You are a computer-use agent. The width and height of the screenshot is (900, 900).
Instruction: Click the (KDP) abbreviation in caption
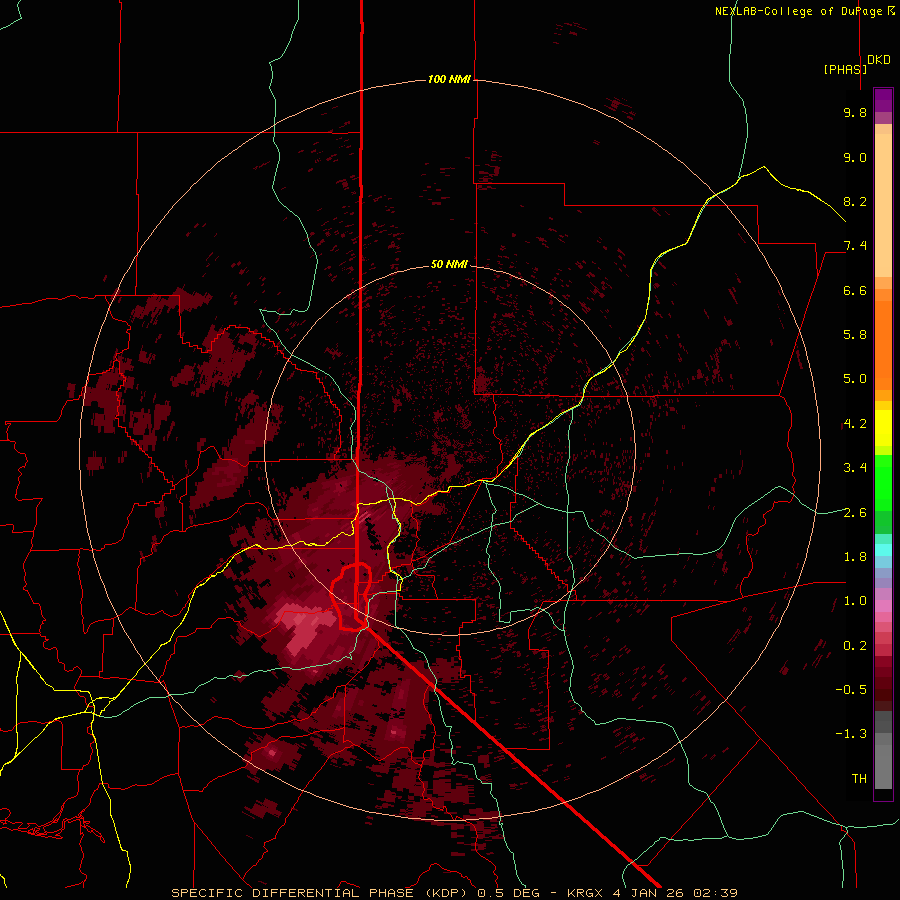pyautogui.click(x=445, y=893)
